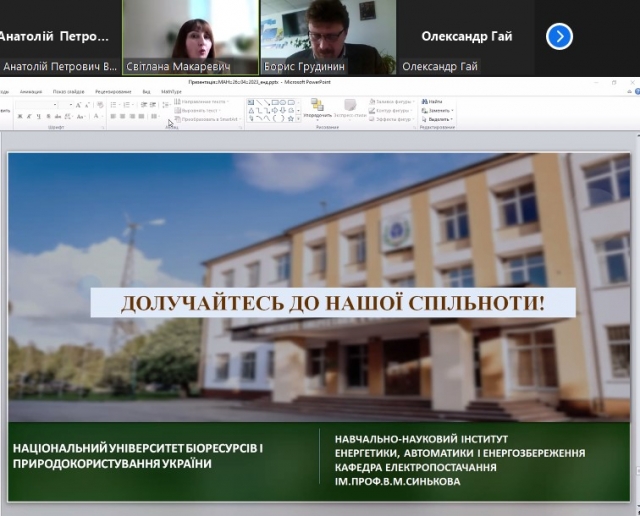Align text left
The height and width of the screenshot is (516, 640).
113,116
